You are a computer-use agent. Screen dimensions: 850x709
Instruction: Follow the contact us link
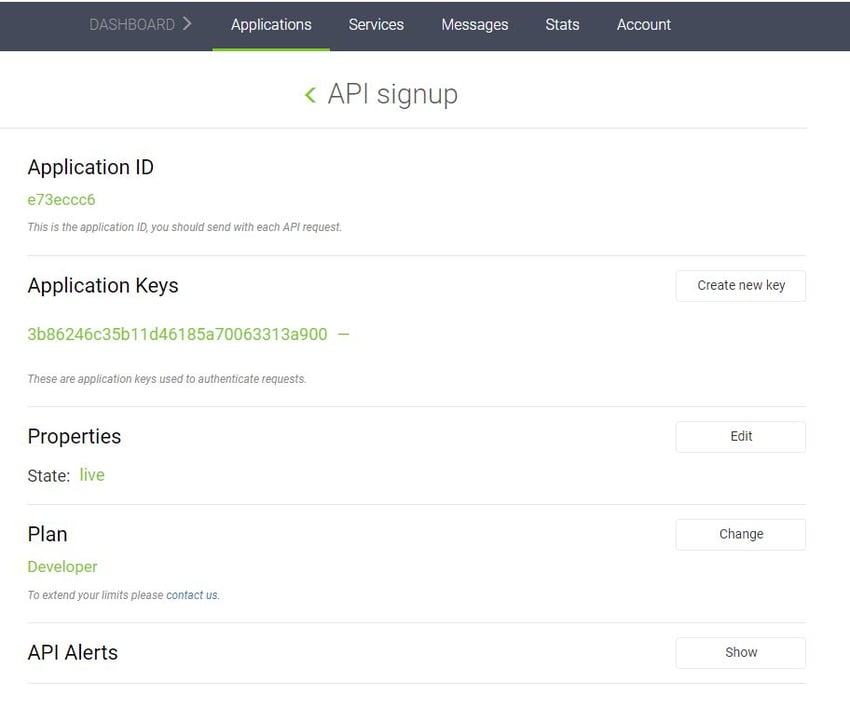click(192, 595)
